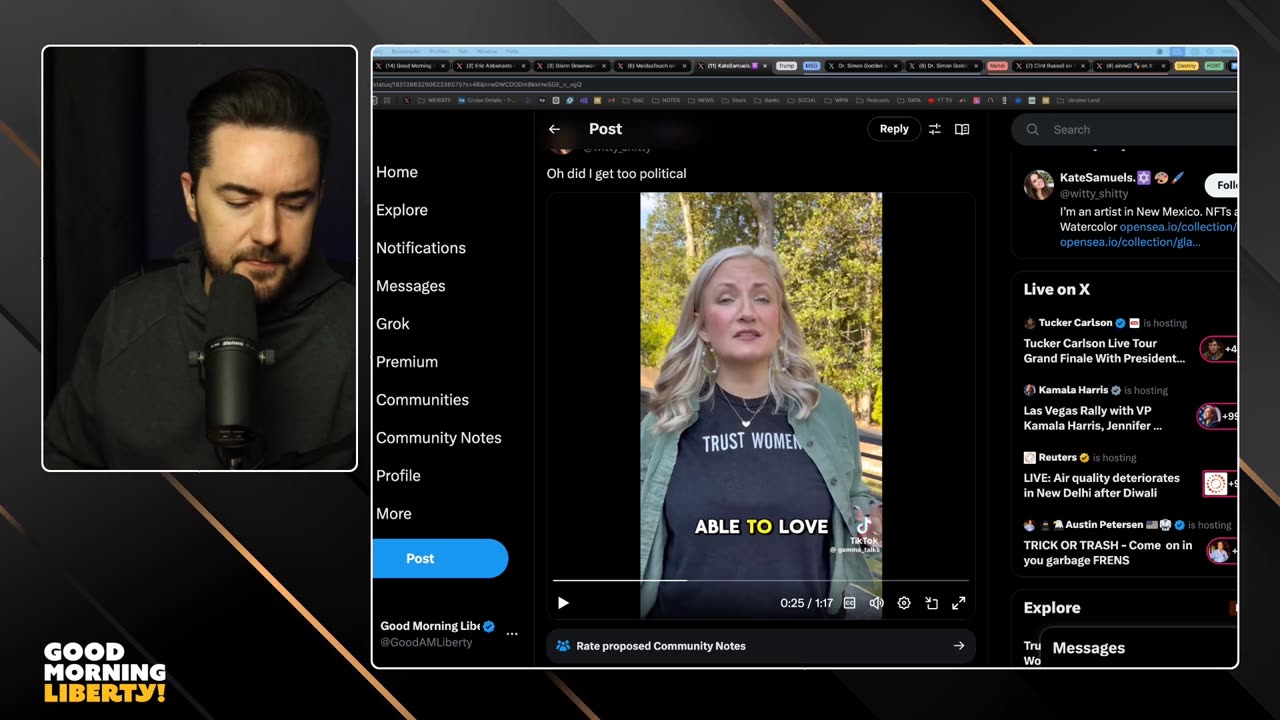Switch to the Good Morning browser tab
Image resolution: width=1280 pixels, height=720 pixels.
(412, 66)
